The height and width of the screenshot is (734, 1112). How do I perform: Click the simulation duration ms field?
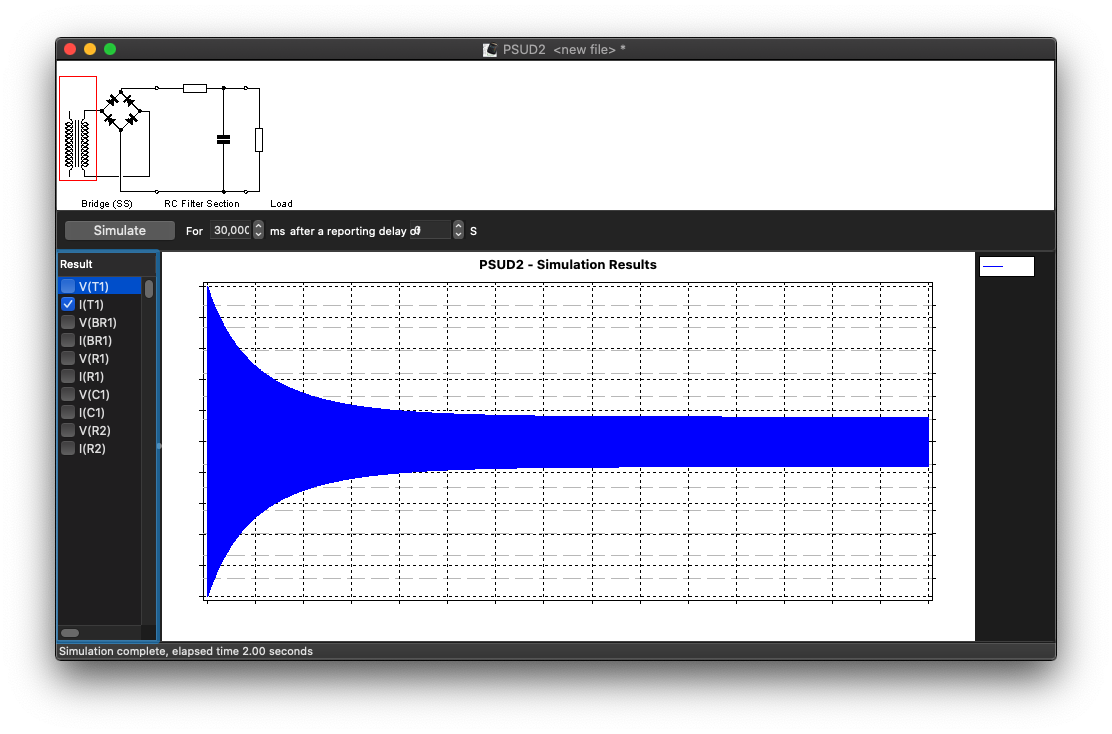tap(231, 230)
